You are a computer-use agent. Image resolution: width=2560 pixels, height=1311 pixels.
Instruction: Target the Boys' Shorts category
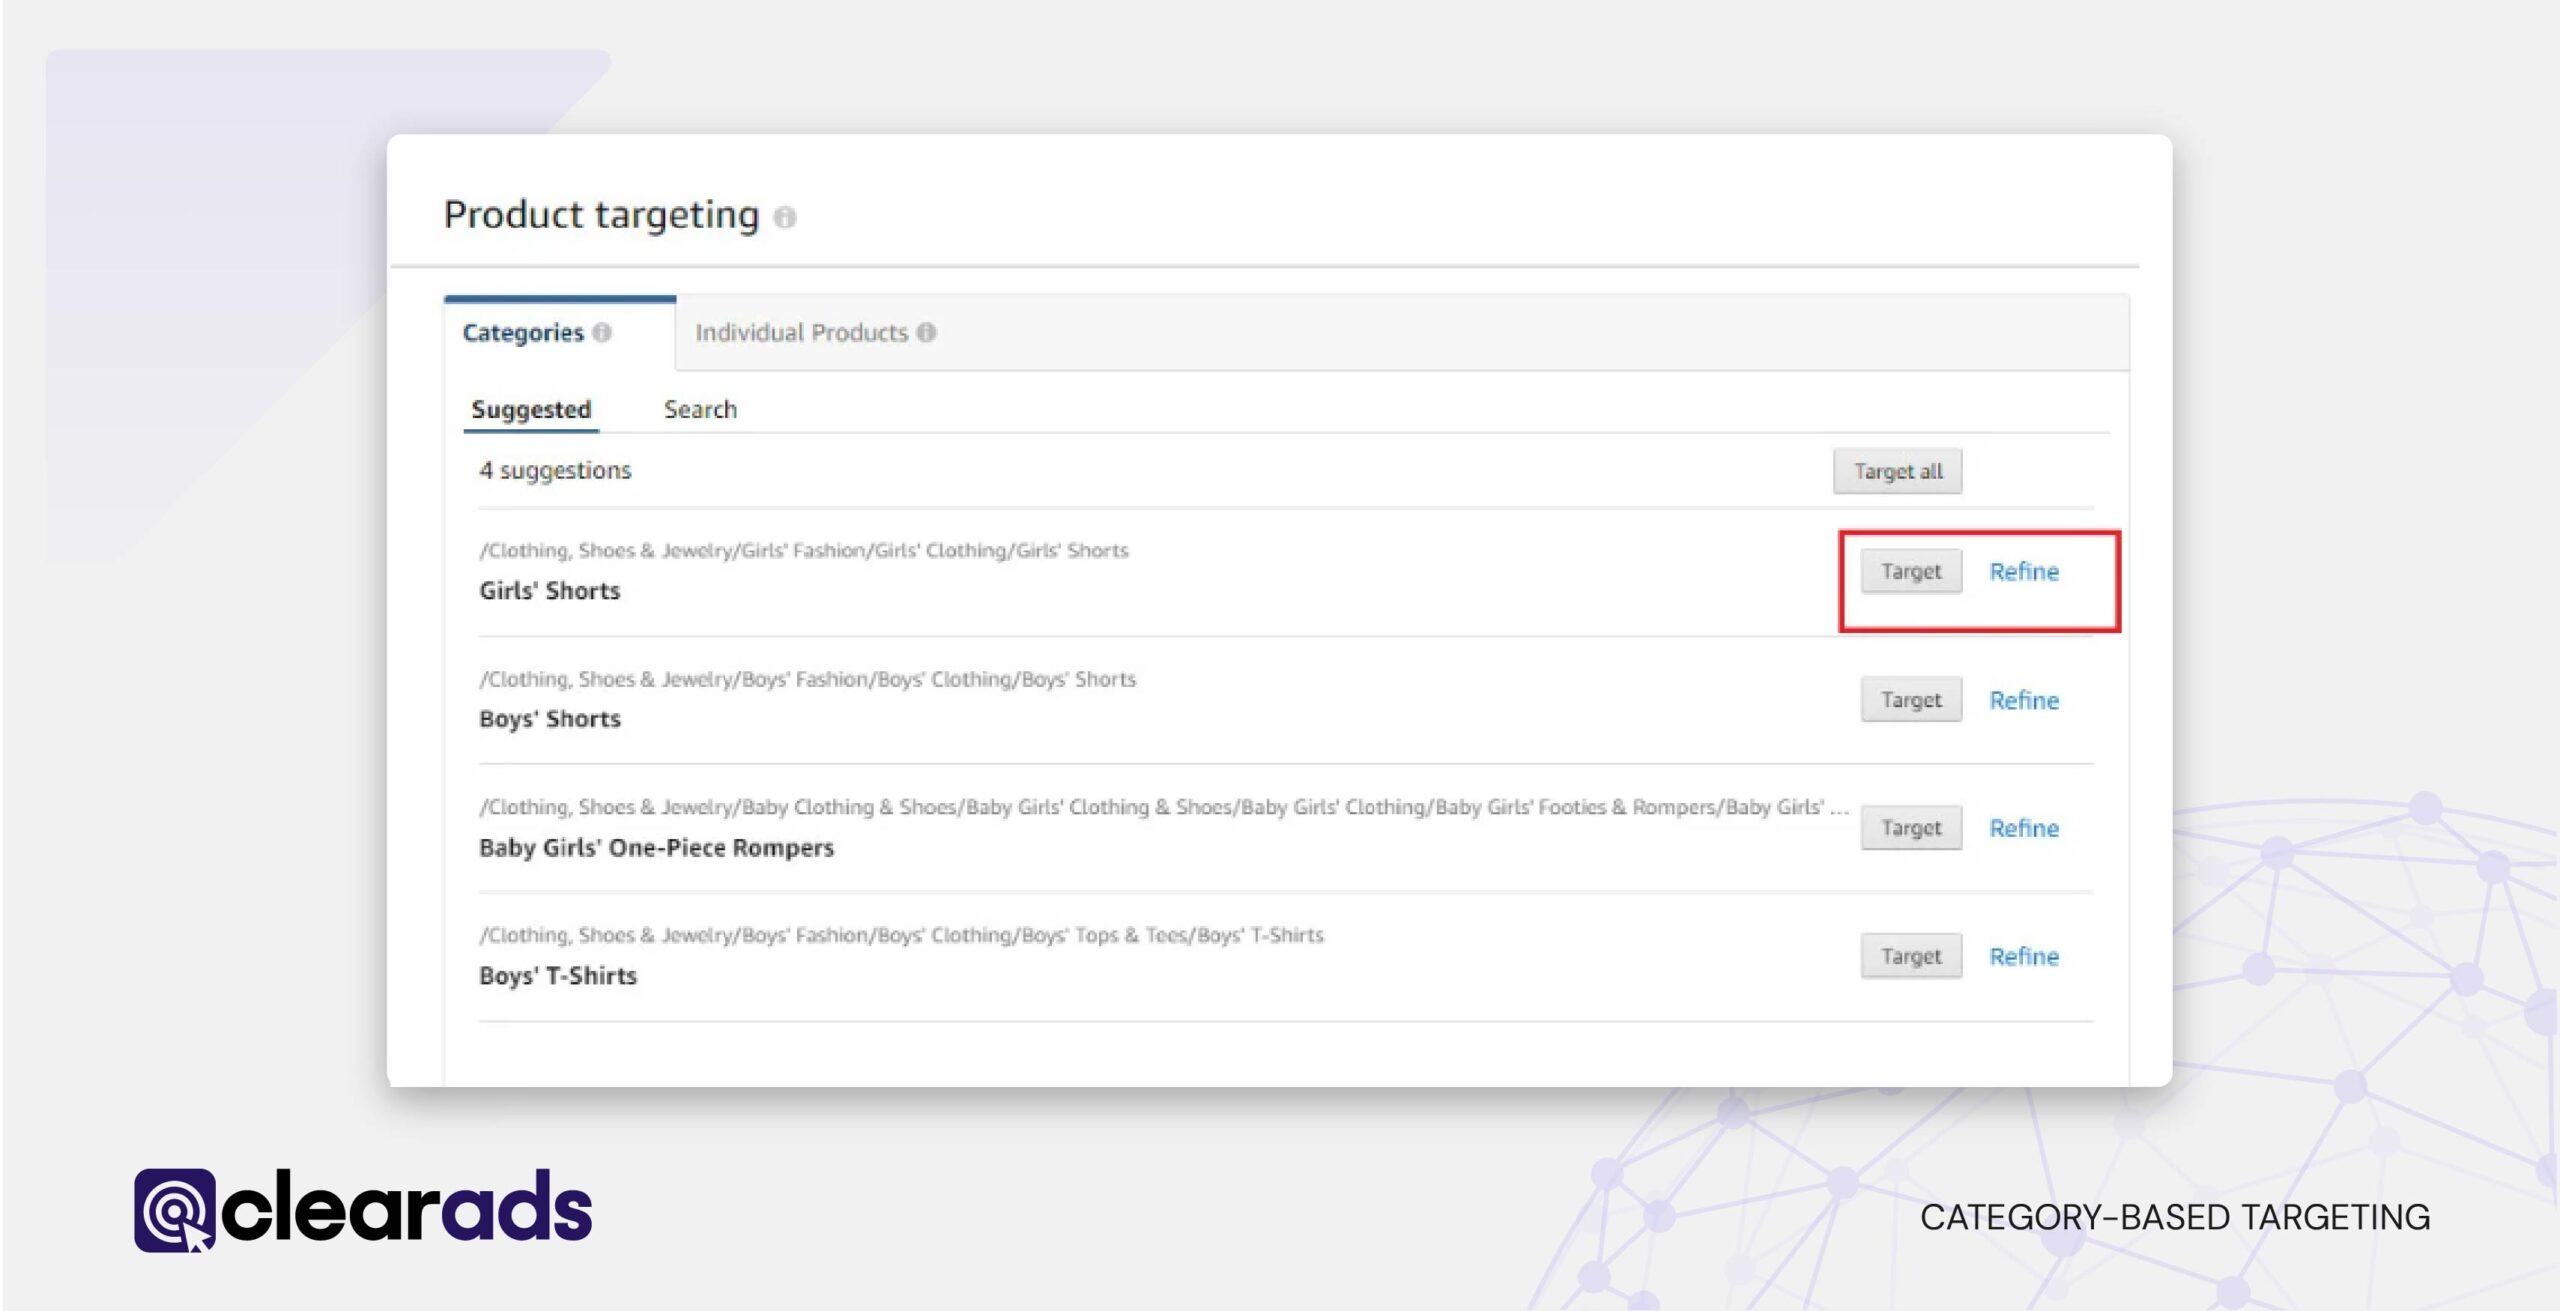(x=1910, y=699)
